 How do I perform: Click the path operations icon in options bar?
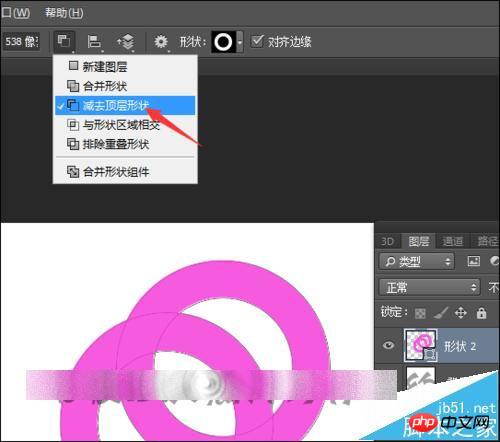[64, 41]
